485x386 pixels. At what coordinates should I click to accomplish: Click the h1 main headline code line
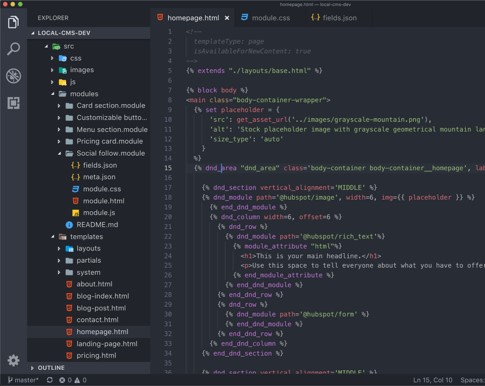click(x=311, y=256)
